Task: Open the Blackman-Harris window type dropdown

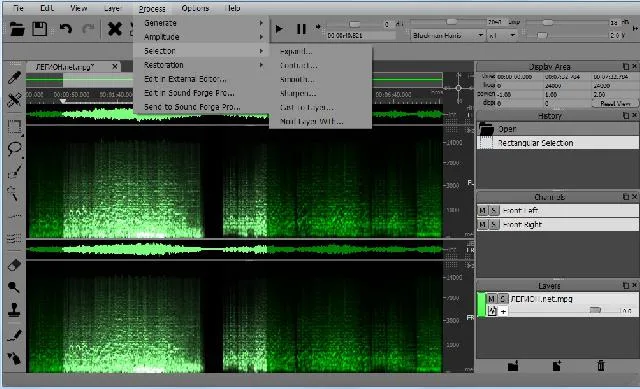Action: point(448,36)
